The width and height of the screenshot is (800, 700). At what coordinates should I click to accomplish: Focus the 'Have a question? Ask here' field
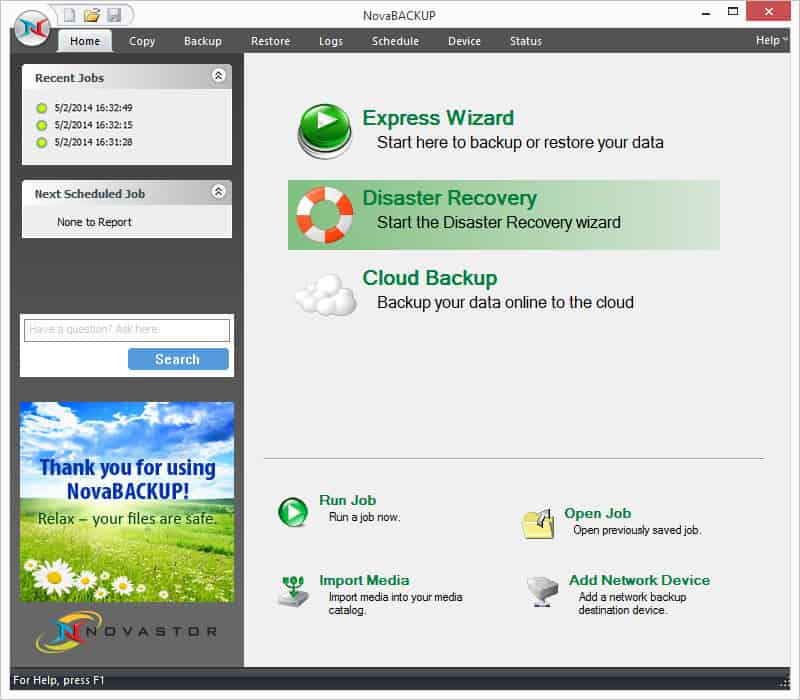click(x=127, y=330)
